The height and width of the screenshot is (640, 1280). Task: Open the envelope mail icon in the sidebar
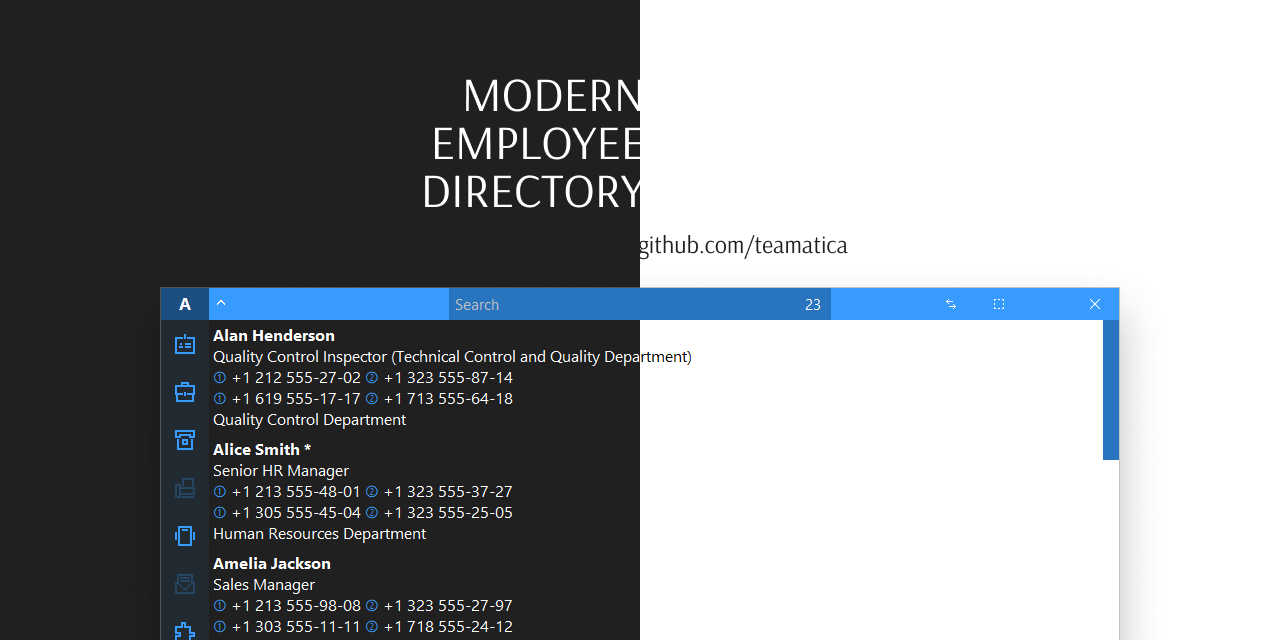tap(185, 583)
